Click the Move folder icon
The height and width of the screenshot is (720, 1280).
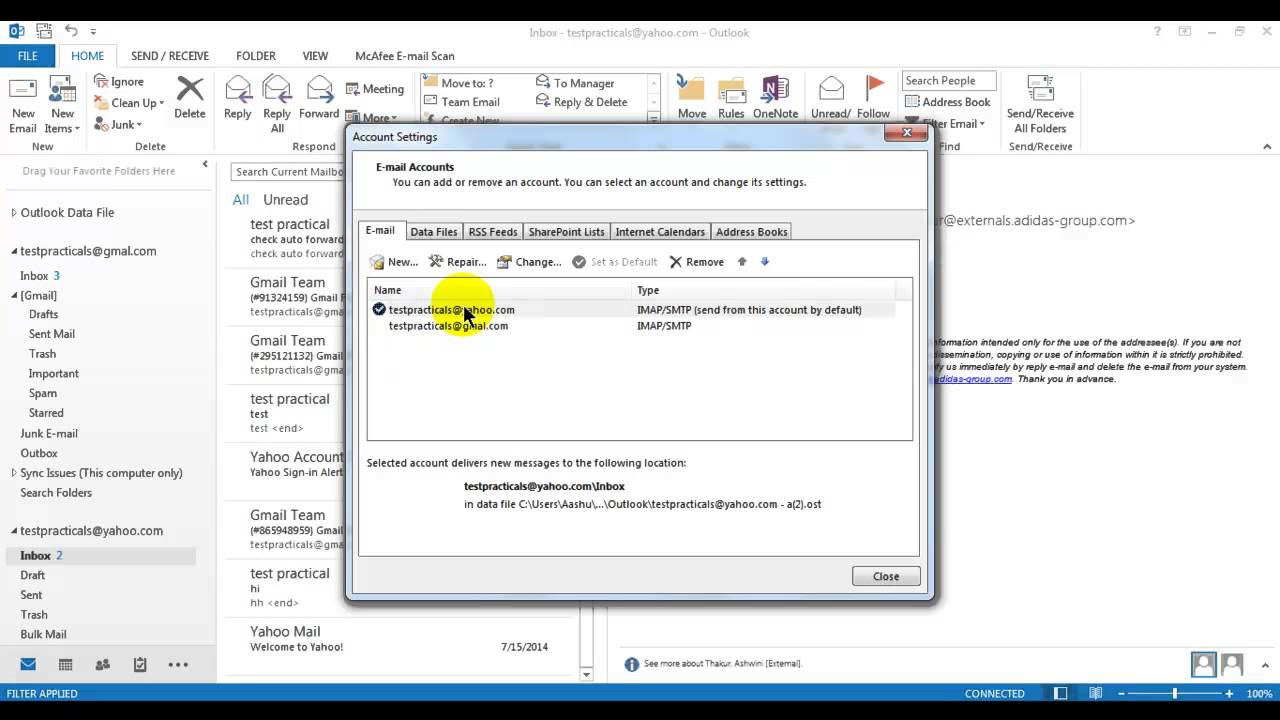coord(692,90)
